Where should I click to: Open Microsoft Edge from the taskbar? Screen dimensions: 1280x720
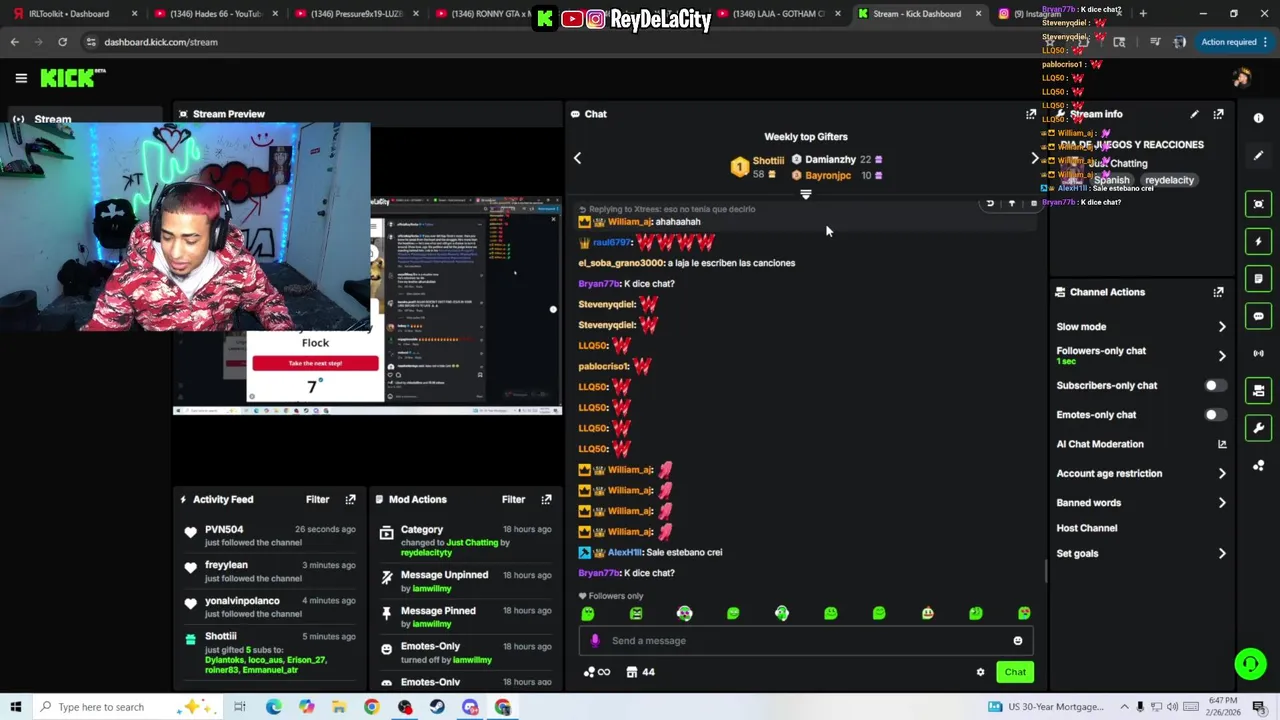point(273,707)
